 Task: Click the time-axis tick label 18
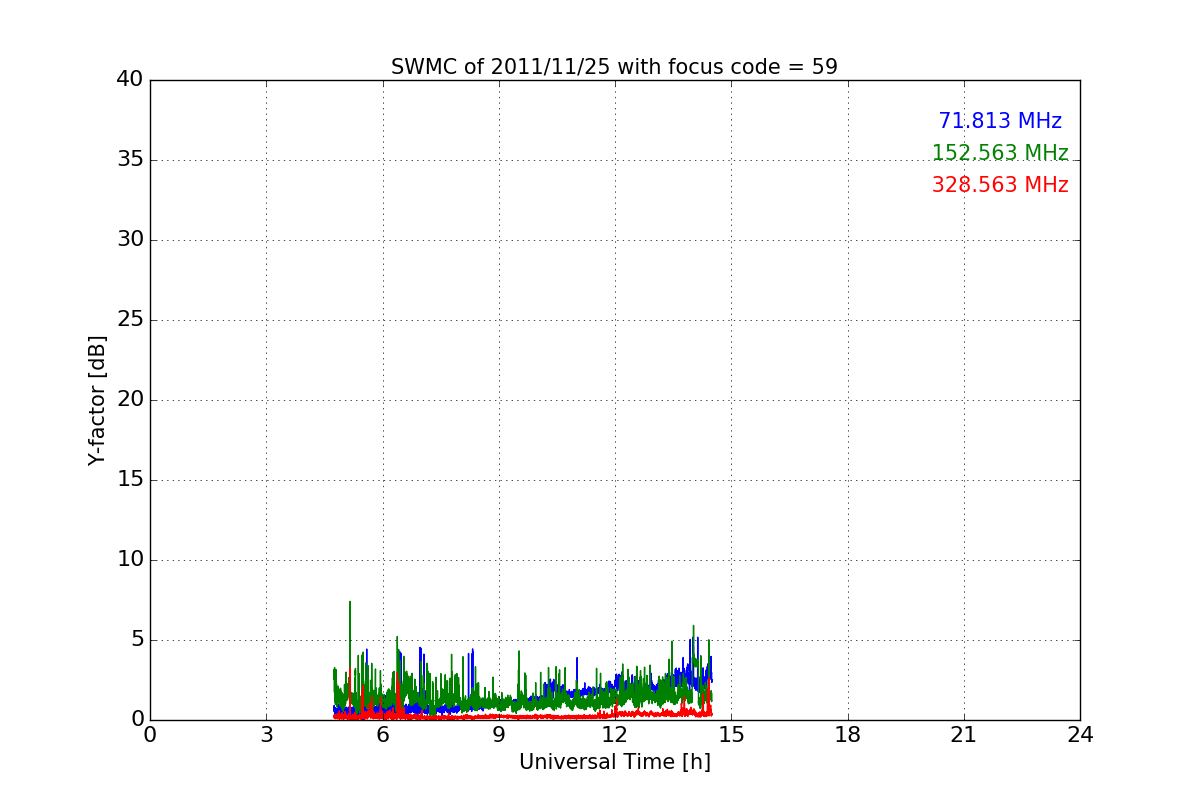(848, 735)
